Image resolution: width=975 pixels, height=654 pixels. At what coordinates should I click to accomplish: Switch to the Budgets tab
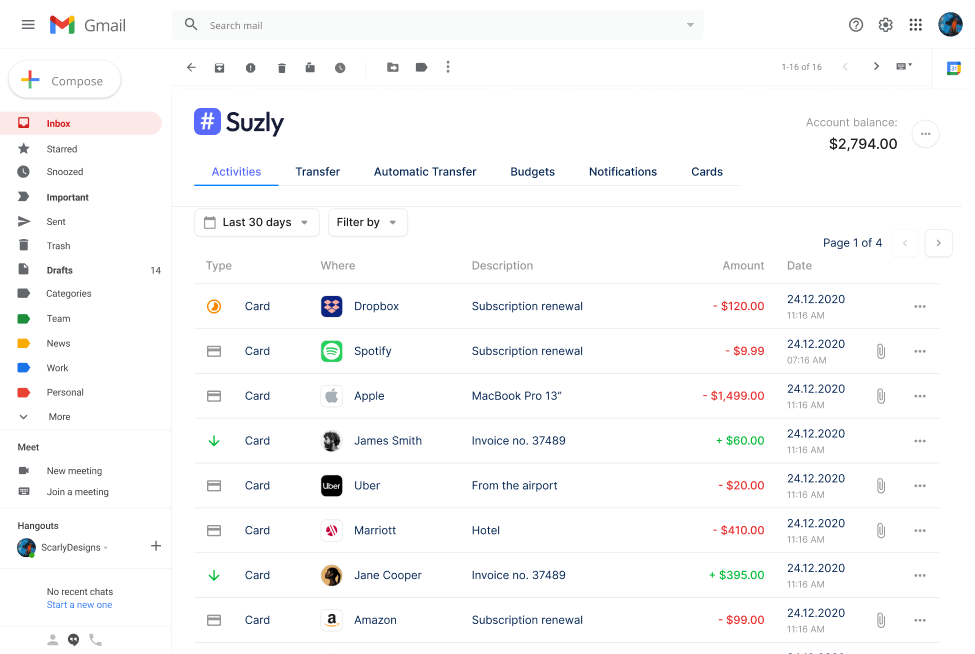click(x=532, y=172)
